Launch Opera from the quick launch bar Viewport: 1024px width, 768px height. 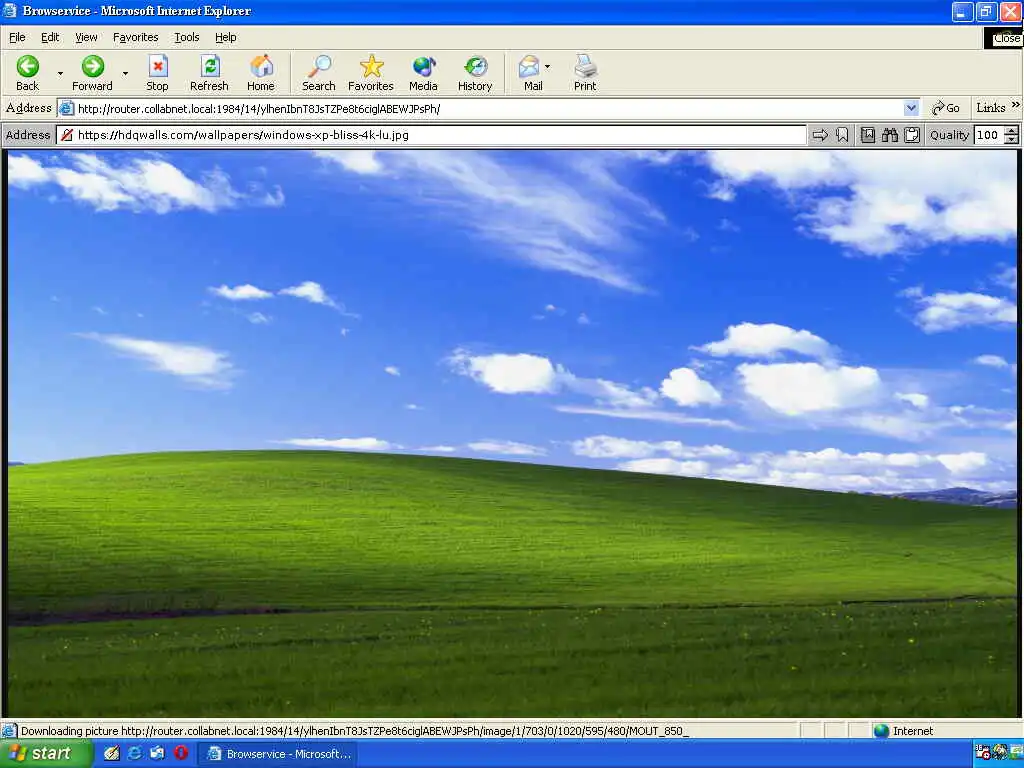point(181,754)
